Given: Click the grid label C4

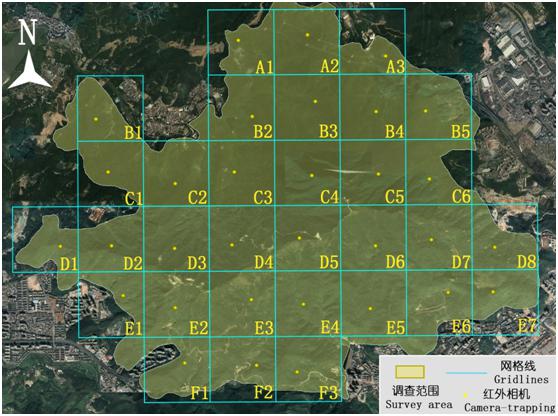Looking at the screenshot, I should pyautogui.click(x=329, y=197).
